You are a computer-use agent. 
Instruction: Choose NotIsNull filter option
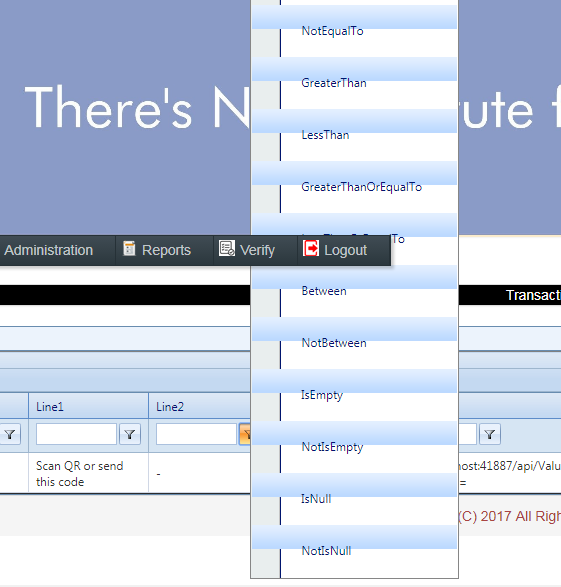326,551
